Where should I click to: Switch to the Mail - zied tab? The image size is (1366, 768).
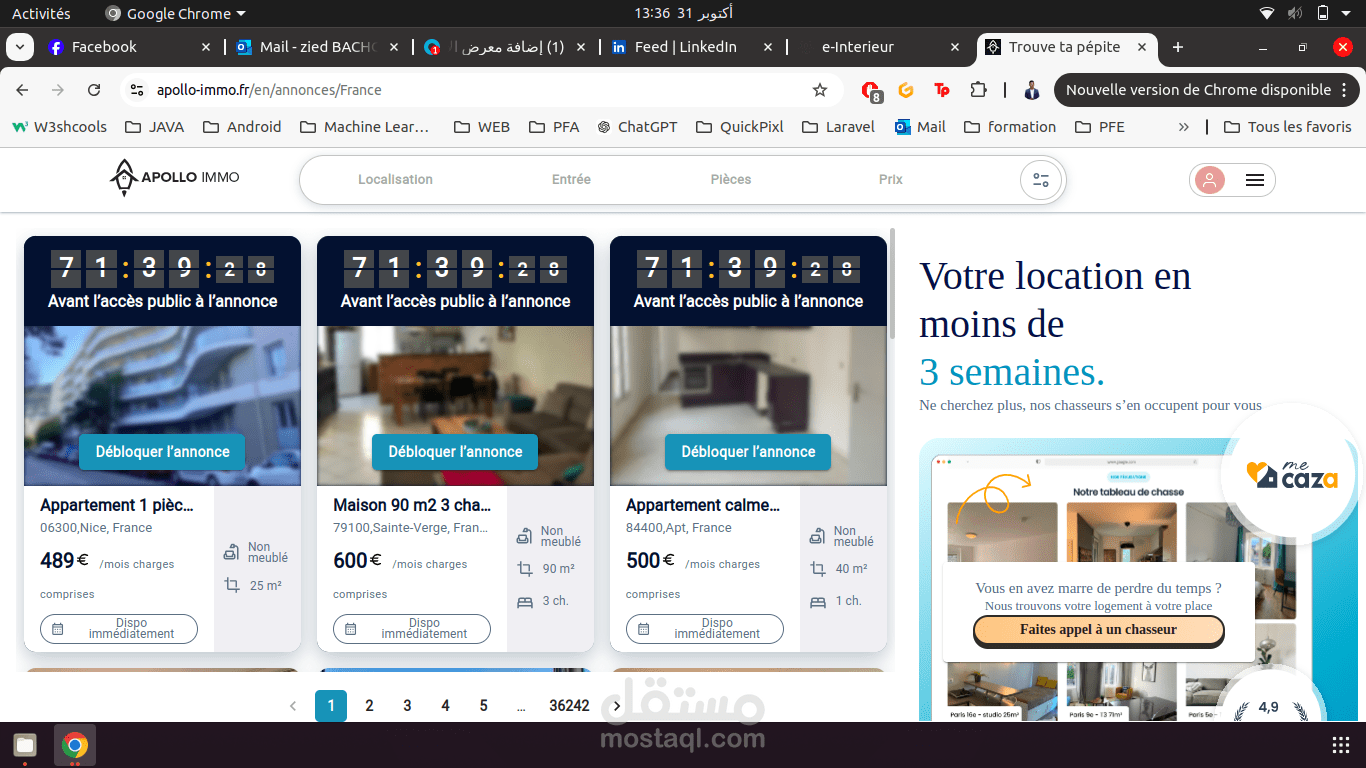coord(315,47)
